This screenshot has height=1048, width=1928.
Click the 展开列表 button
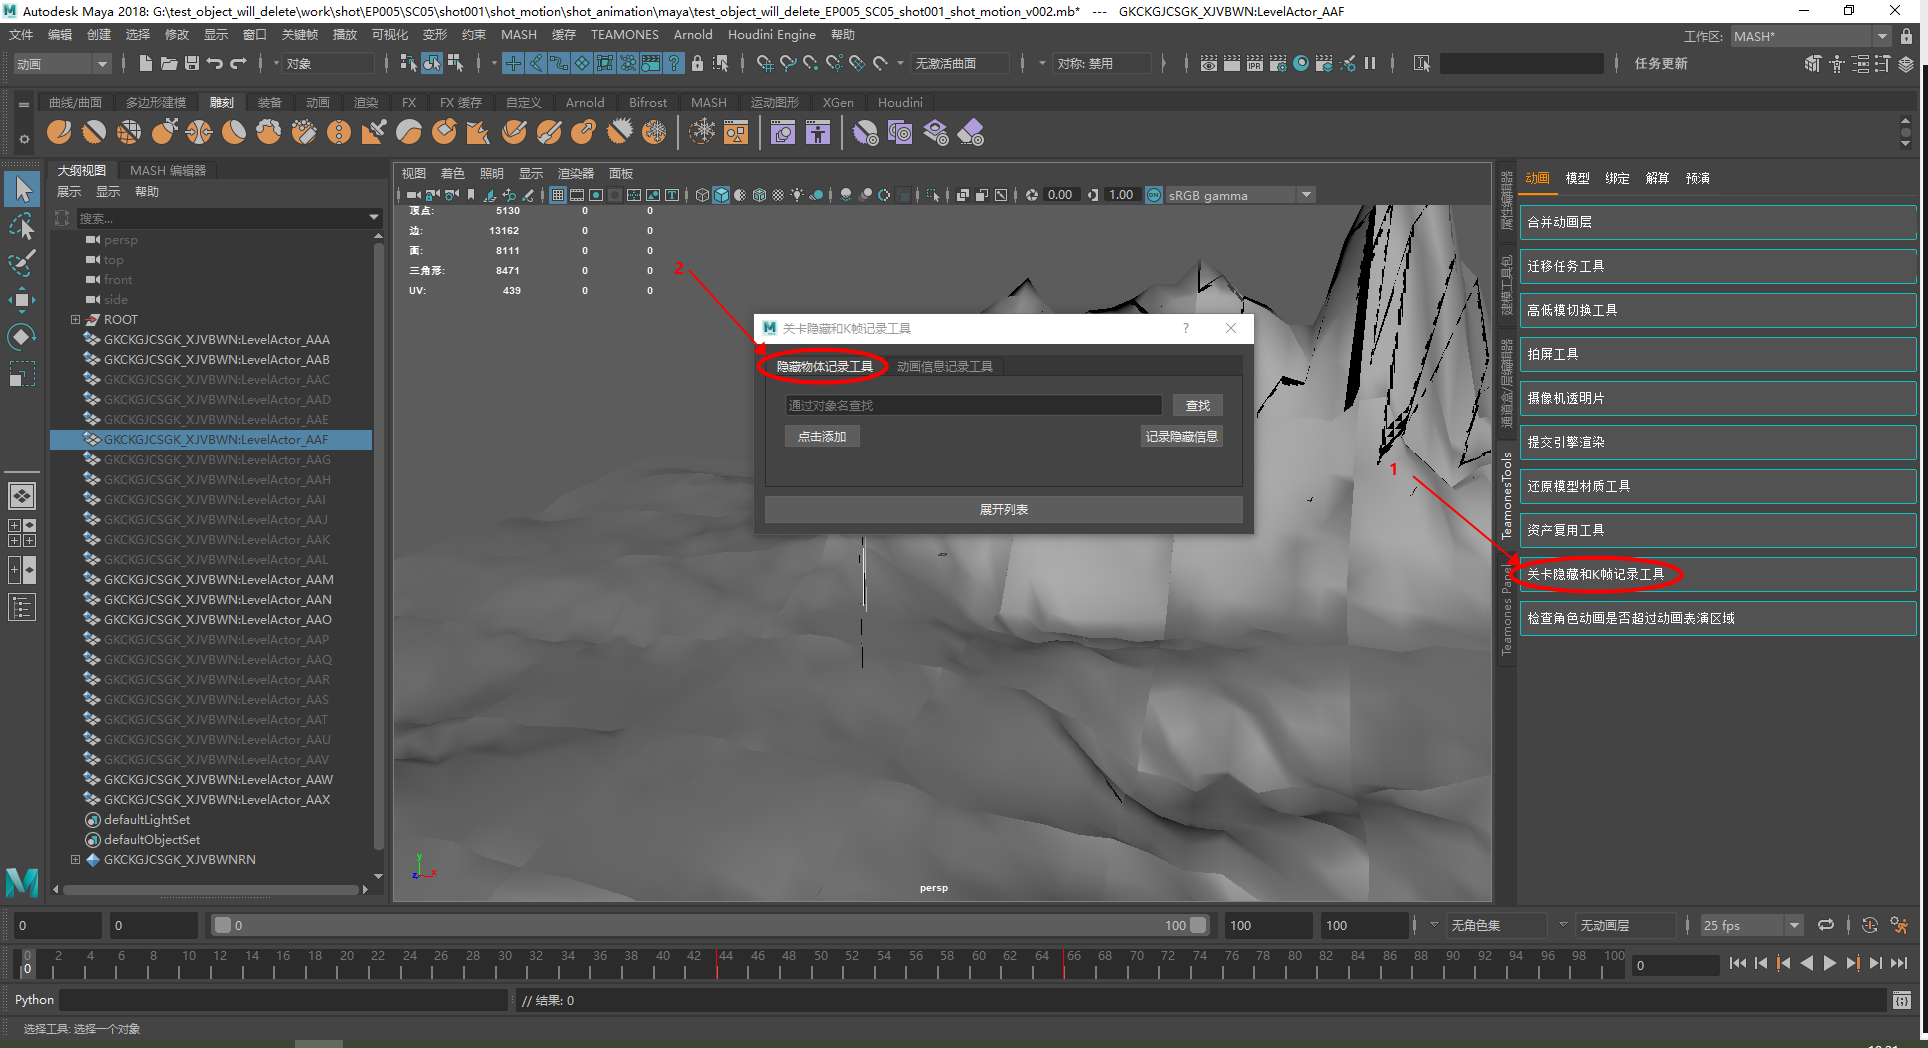tap(1003, 510)
